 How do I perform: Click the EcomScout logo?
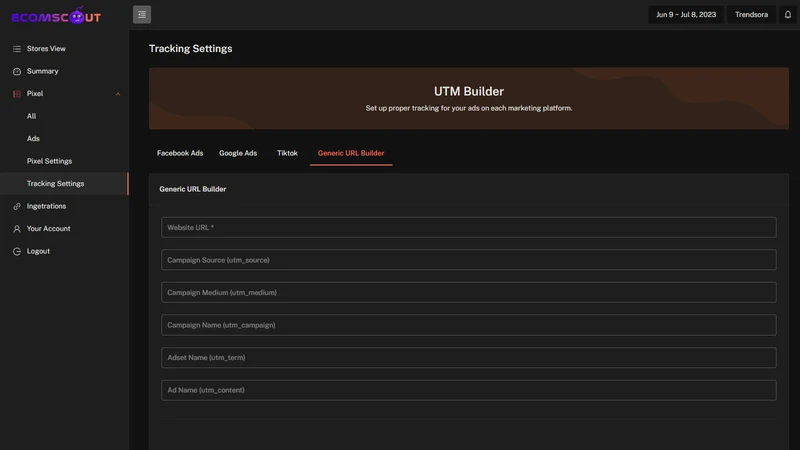point(56,16)
